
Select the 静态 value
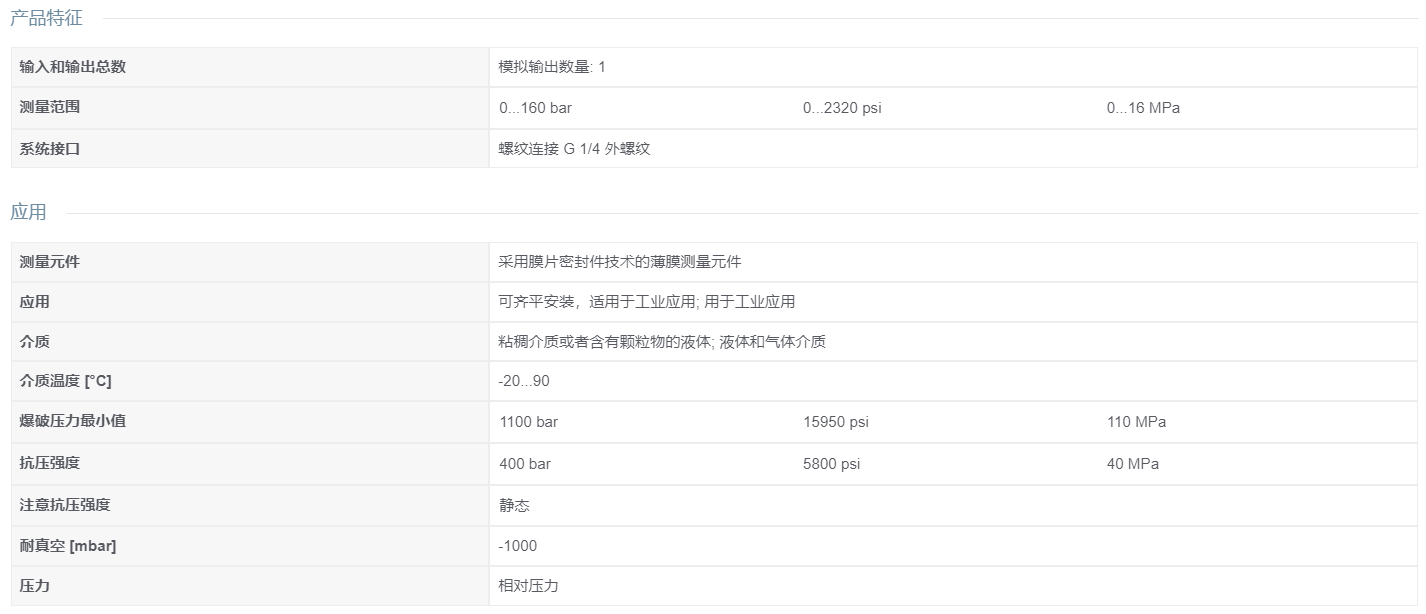[515, 505]
